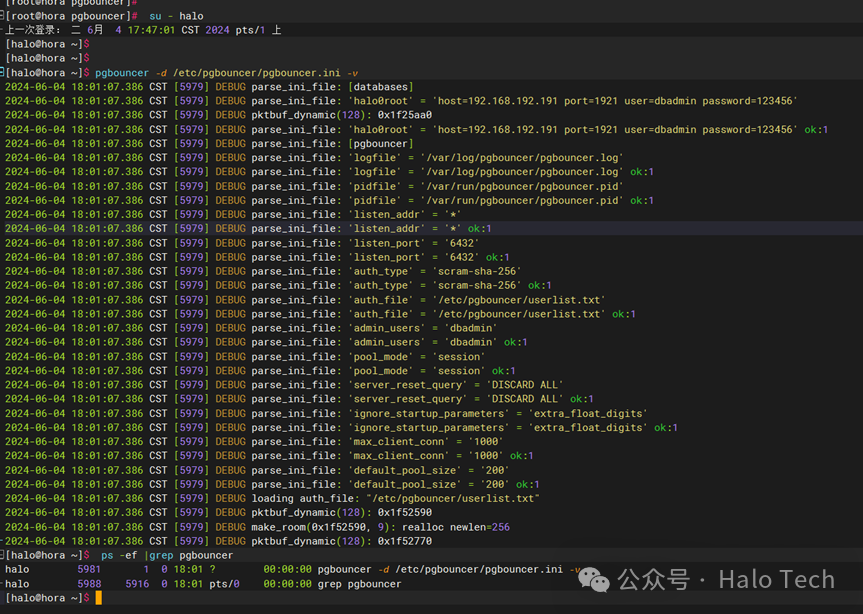Click the 'Halo Tech' watermark text
Viewport: 863px width, 614px height.
pos(774,579)
